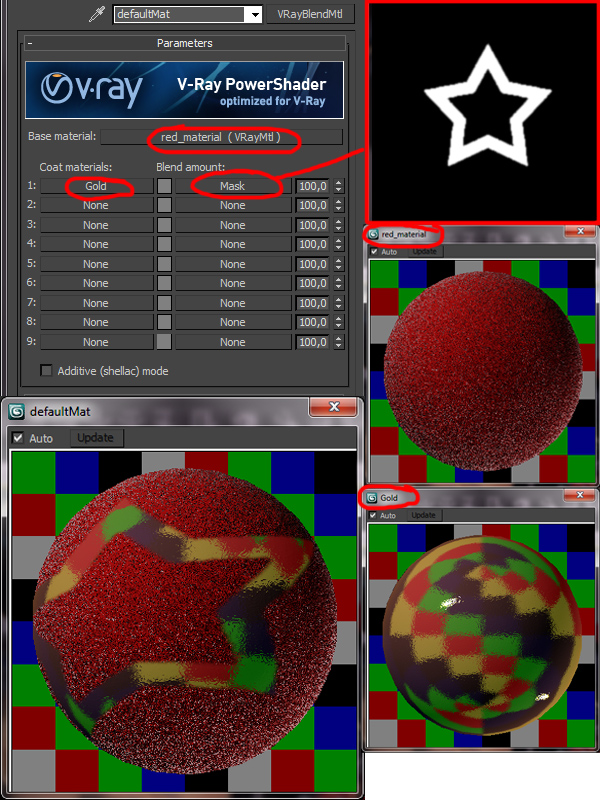This screenshot has height=800, width=600.
Task: Close the defaultMat preview window
Action: click(x=332, y=409)
